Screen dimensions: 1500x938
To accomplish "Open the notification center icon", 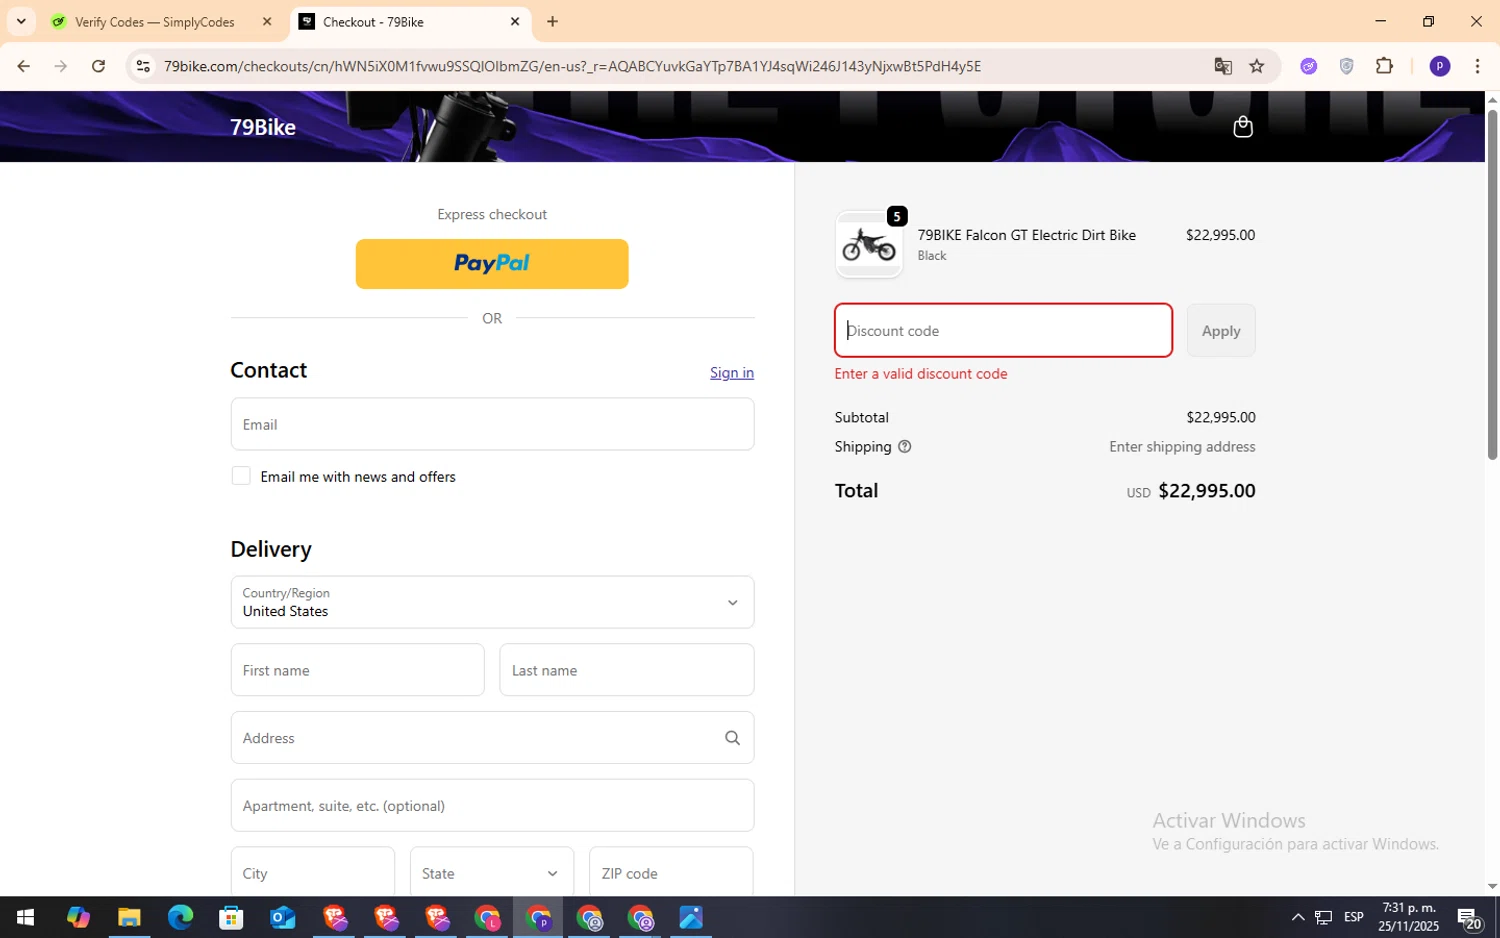I will tap(1469, 917).
